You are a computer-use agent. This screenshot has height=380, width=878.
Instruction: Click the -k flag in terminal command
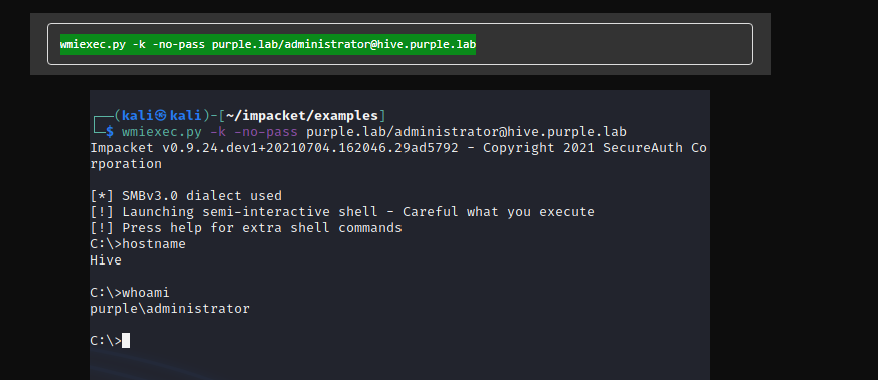218,132
